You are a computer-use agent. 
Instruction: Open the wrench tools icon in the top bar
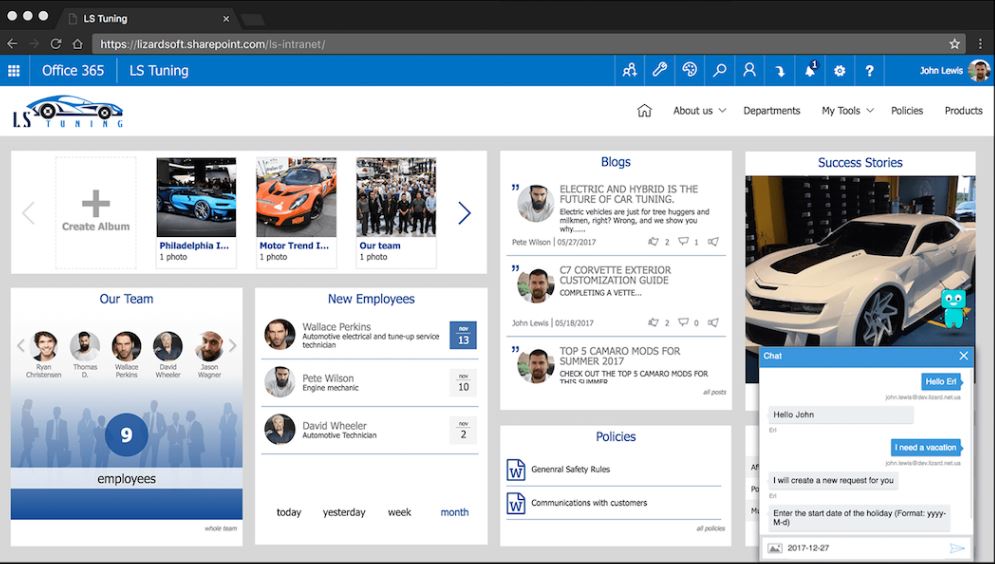[x=659, y=70]
